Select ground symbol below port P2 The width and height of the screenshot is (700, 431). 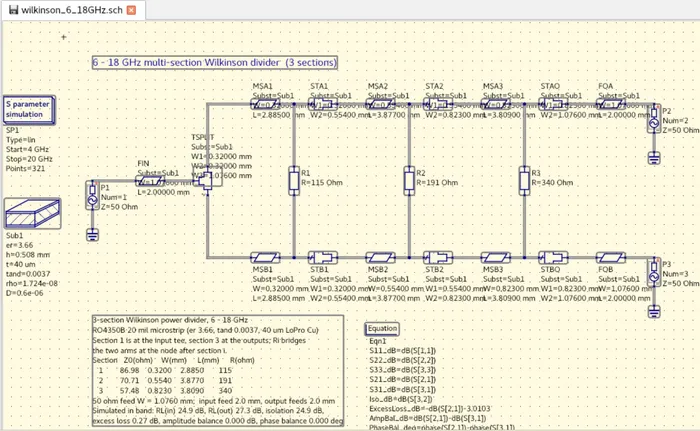(654, 158)
